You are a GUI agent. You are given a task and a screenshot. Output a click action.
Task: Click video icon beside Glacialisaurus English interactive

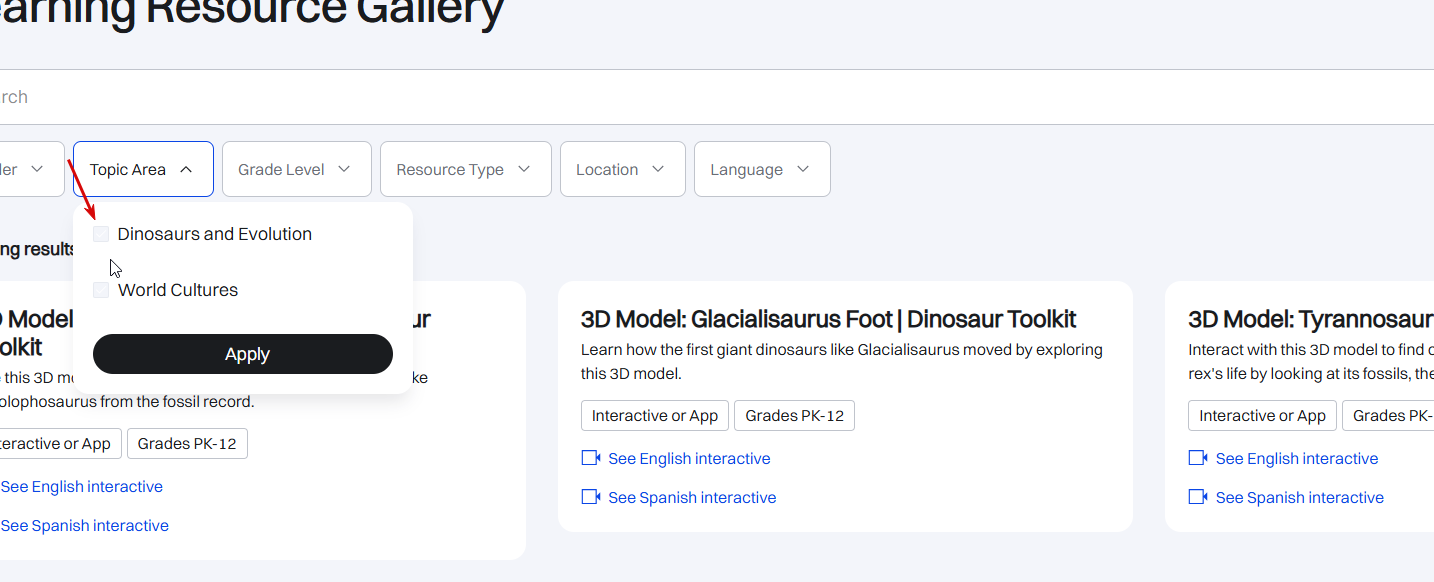click(x=590, y=458)
